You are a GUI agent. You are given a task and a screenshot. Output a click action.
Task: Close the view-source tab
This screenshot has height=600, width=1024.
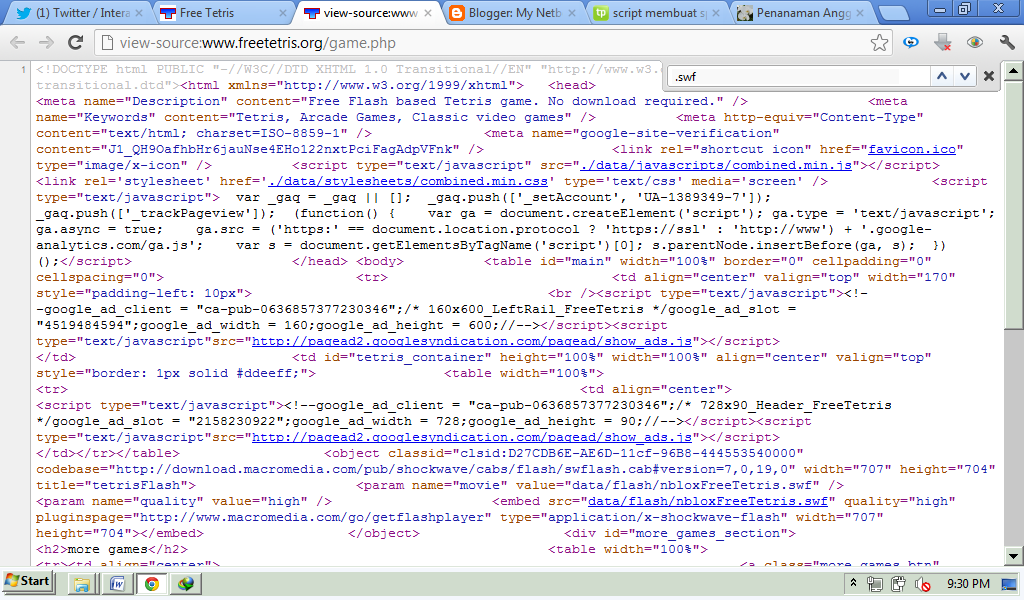[x=428, y=13]
